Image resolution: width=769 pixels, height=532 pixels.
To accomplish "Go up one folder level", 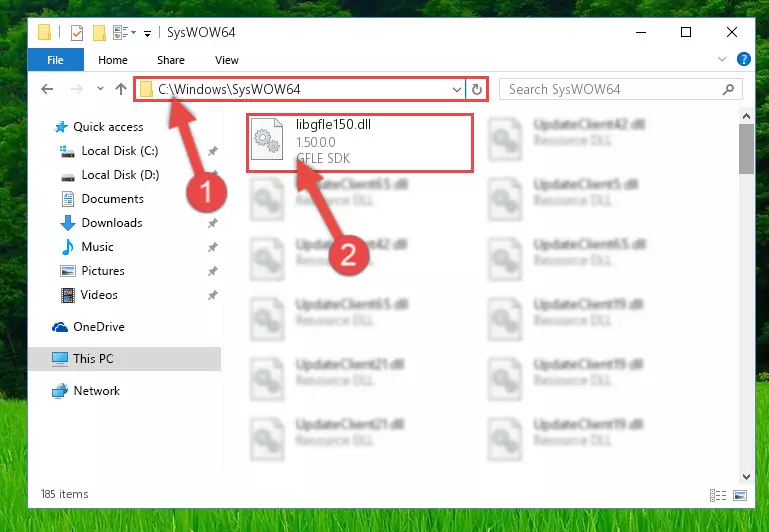I will click(x=121, y=89).
